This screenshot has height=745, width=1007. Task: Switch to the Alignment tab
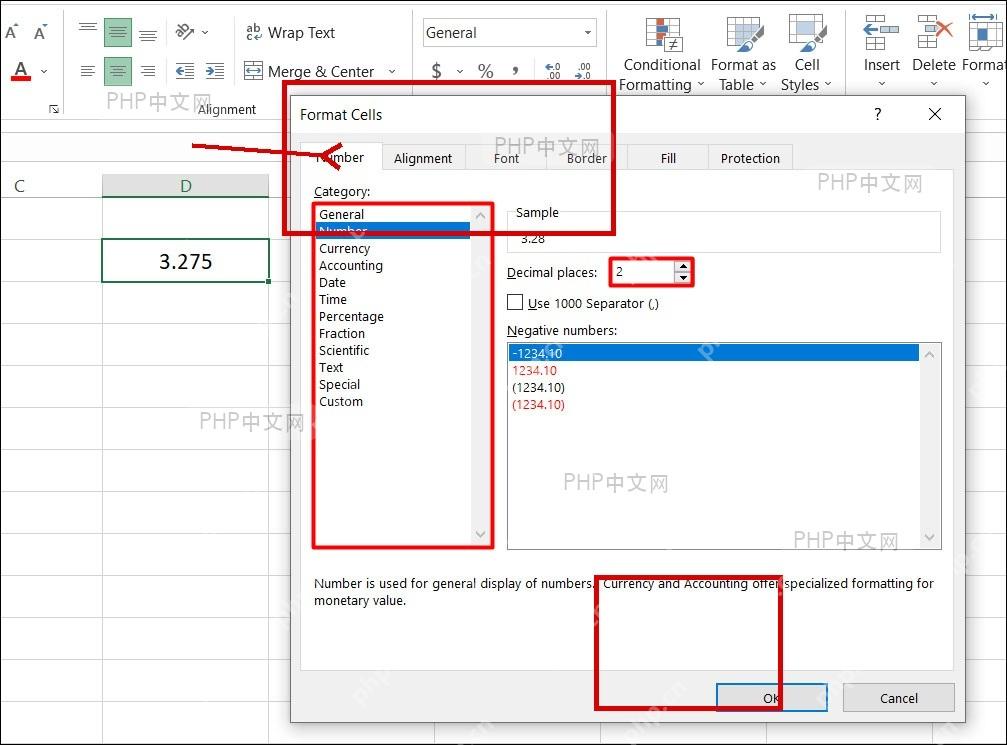click(x=423, y=158)
